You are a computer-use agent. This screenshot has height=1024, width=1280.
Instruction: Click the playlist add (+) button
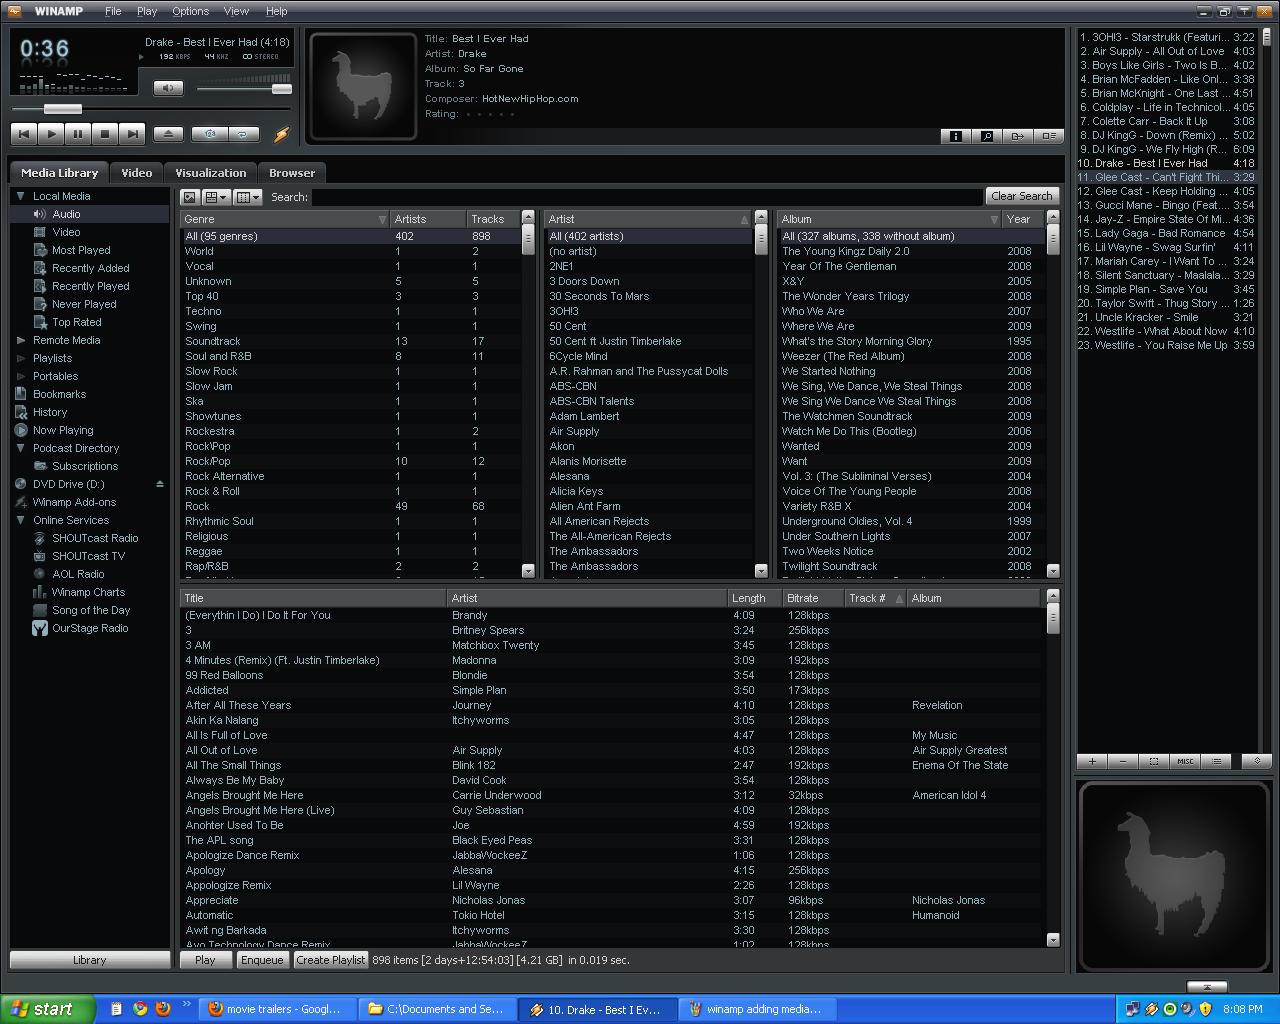point(1092,761)
